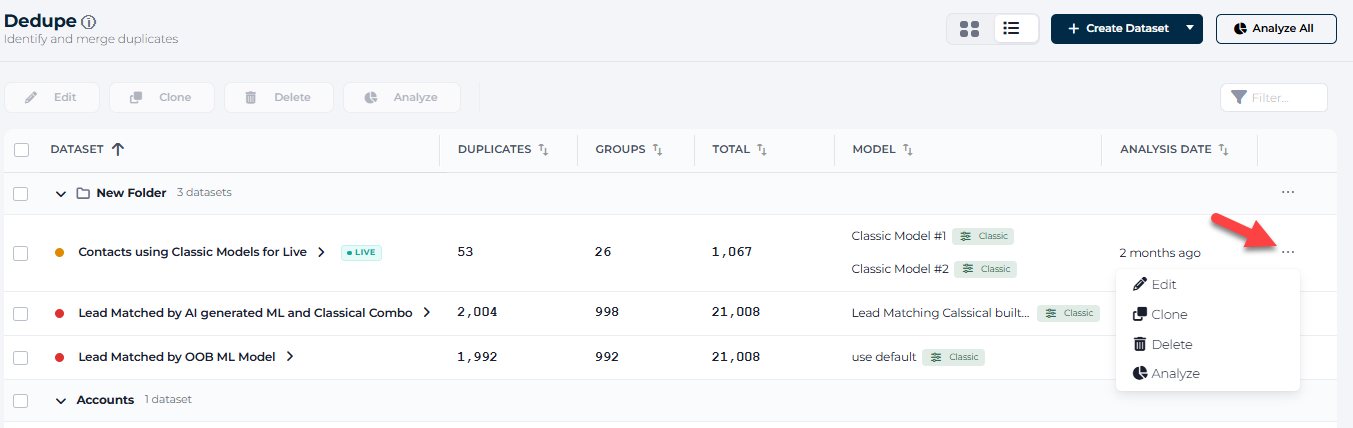The image size is (1353, 428).
Task: Open the Create Dataset dropdown arrow
Action: pos(1190,29)
